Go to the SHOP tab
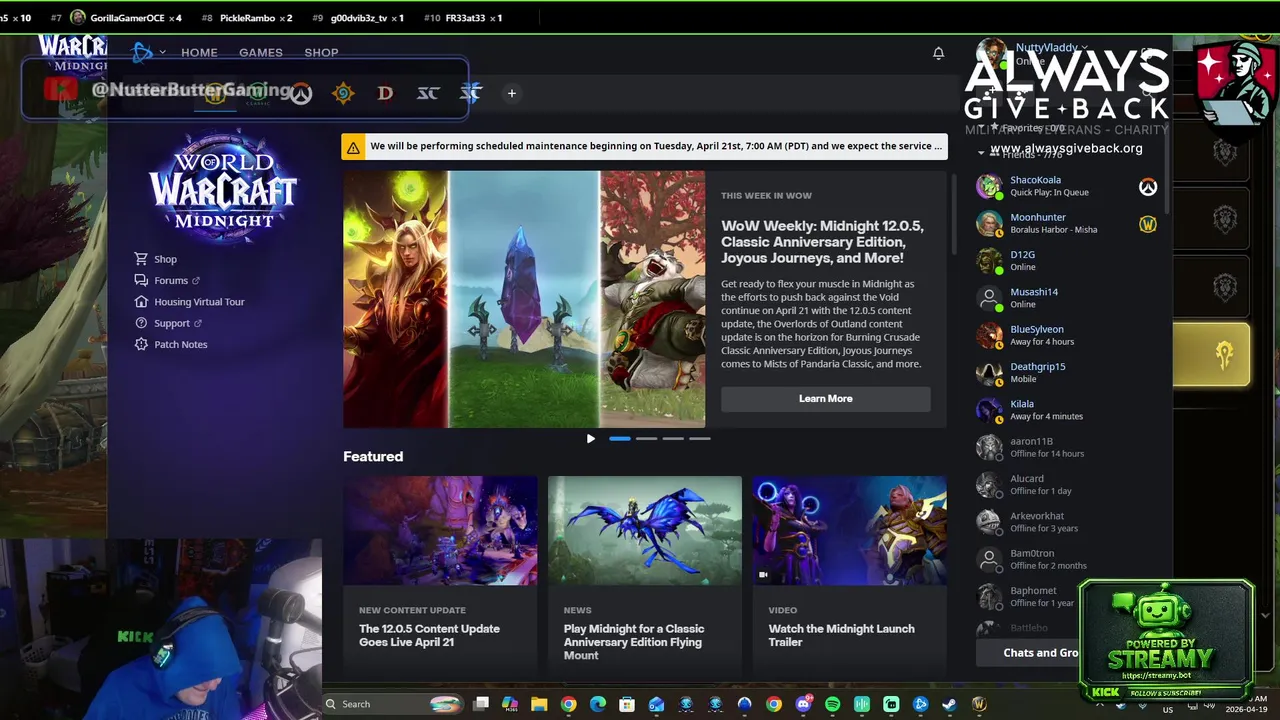The height and width of the screenshot is (720, 1280). 321,53
